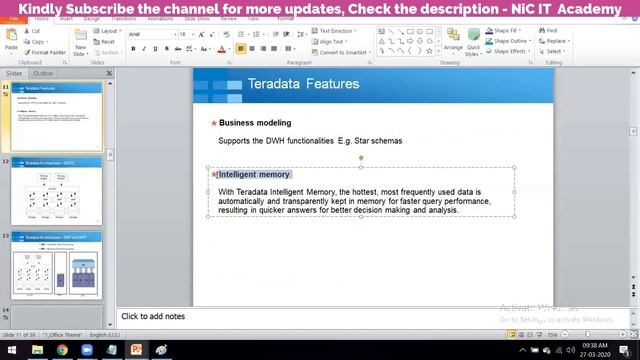Switch to Reading view in status bar
This screenshot has height=360, width=640.
(x=530, y=335)
